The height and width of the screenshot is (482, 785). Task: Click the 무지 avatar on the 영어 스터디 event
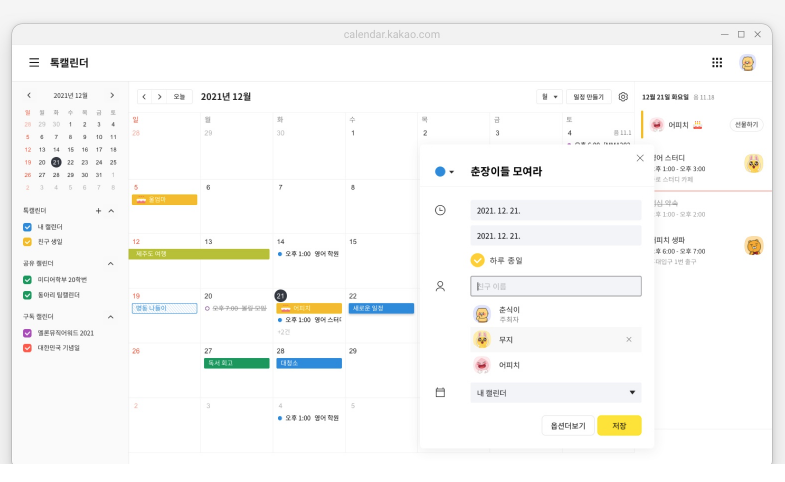coord(753,163)
